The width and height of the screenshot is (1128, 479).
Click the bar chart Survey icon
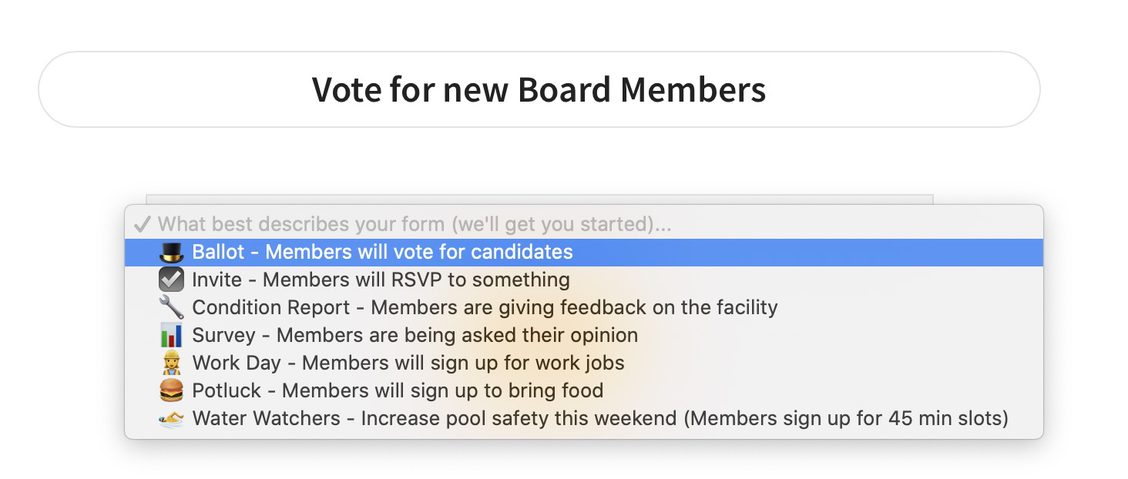[171, 335]
